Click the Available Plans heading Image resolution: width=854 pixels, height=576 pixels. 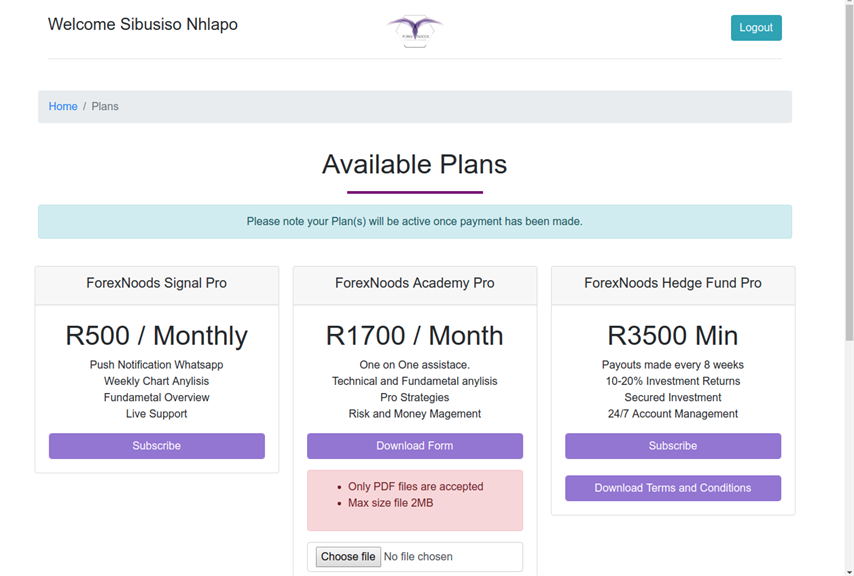(414, 164)
